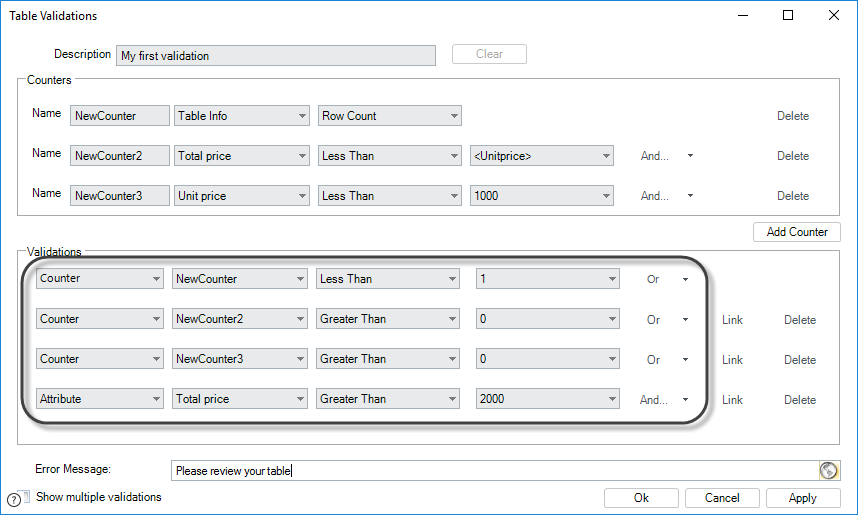Delete the NewCounter2 validation row
The height and width of the screenshot is (515, 858).
pyautogui.click(x=800, y=320)
